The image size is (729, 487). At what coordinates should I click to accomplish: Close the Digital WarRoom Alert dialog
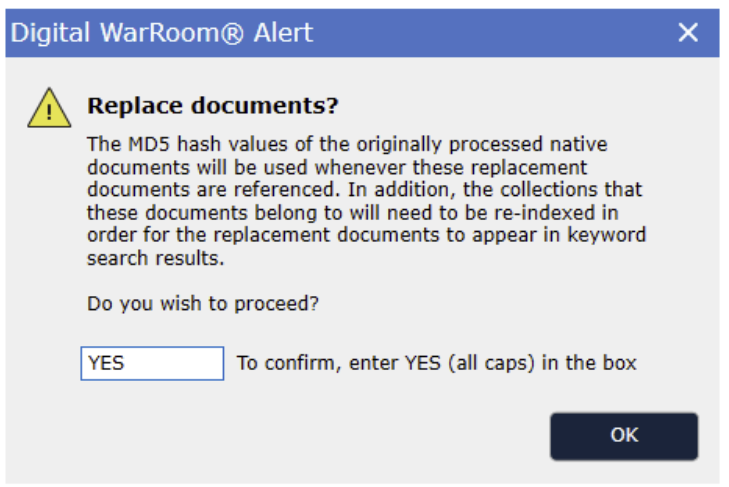tap(688, 33)
